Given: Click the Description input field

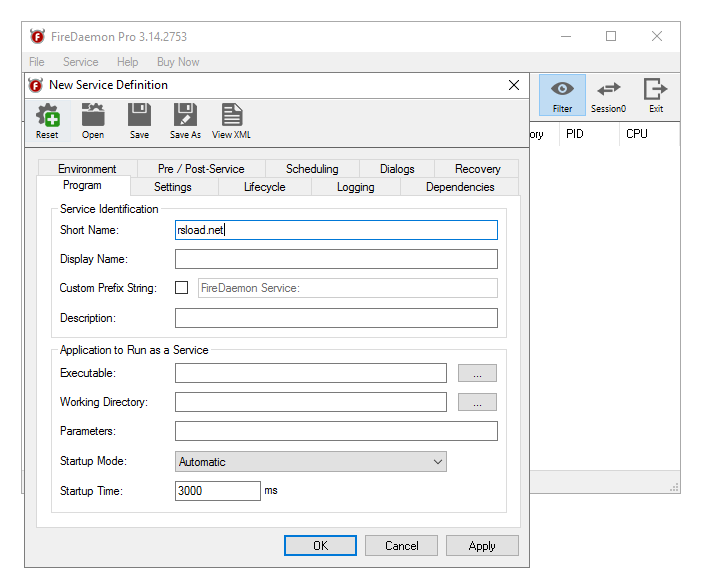Looking at the screenshot, I should tap(336, 318).
